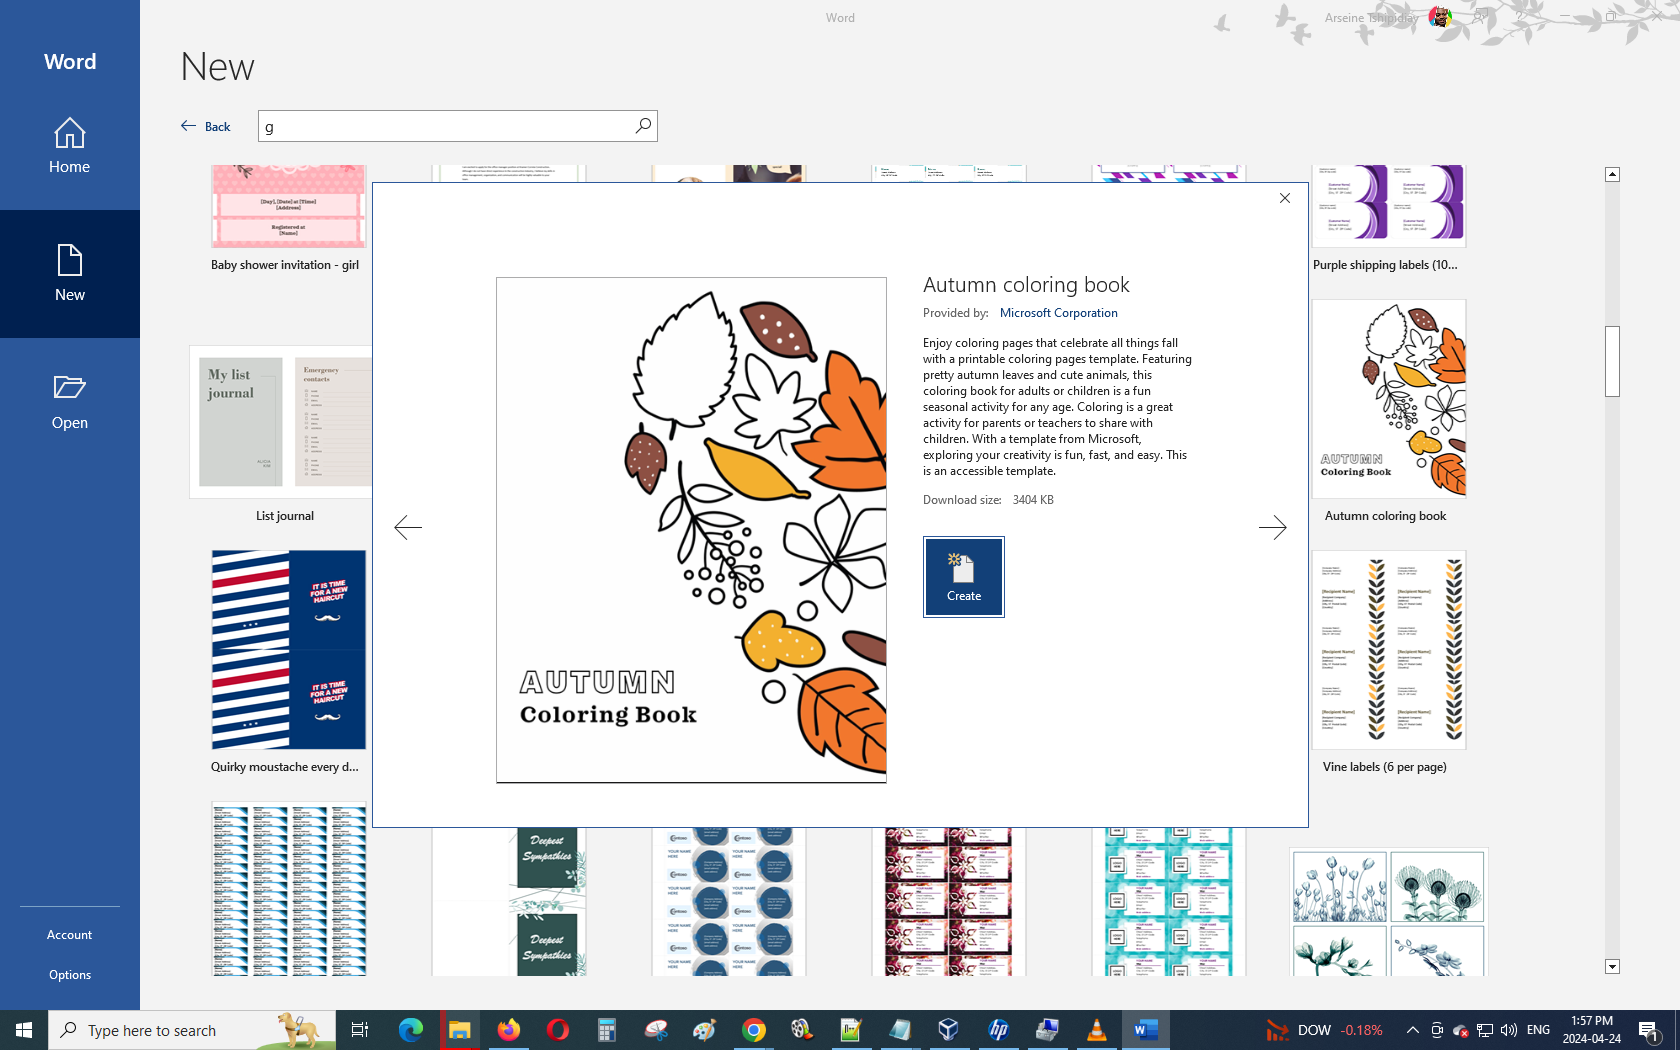
Task: Open Google Chrome from the taskbar
Action: point(754,1030)
